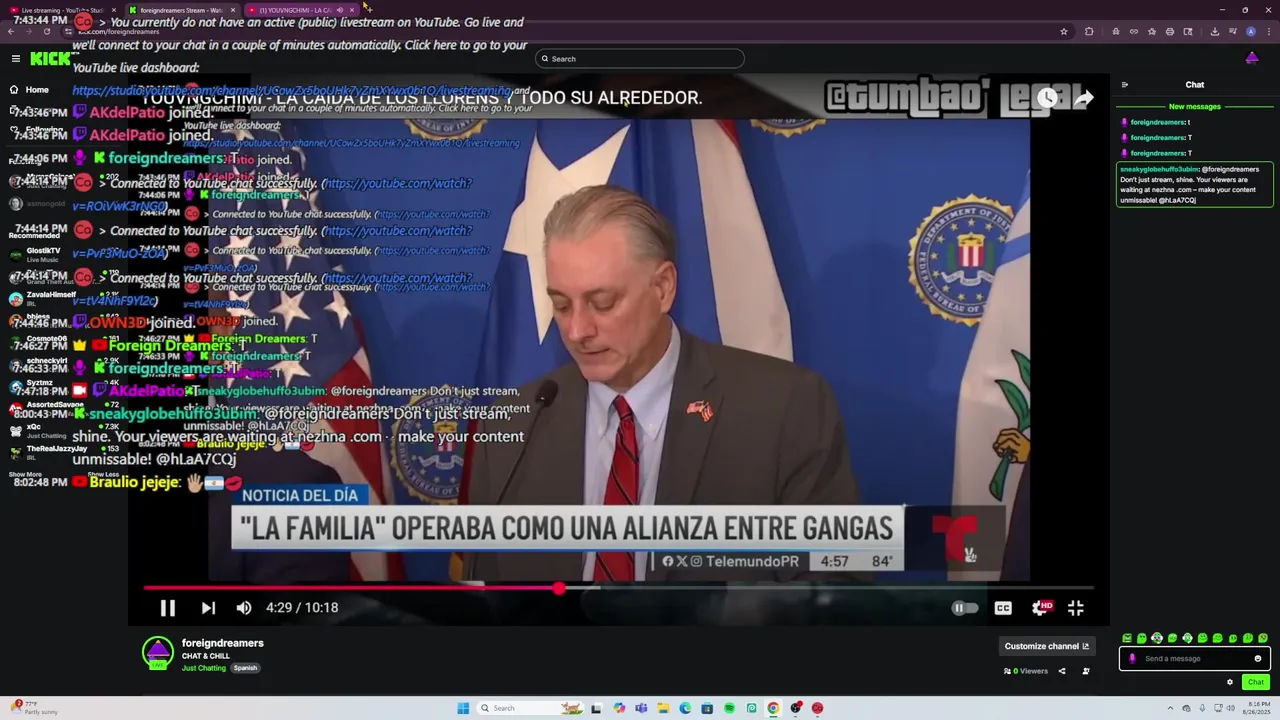Skip to the next video
The image size is (1280, 720).
click(208, 608)
